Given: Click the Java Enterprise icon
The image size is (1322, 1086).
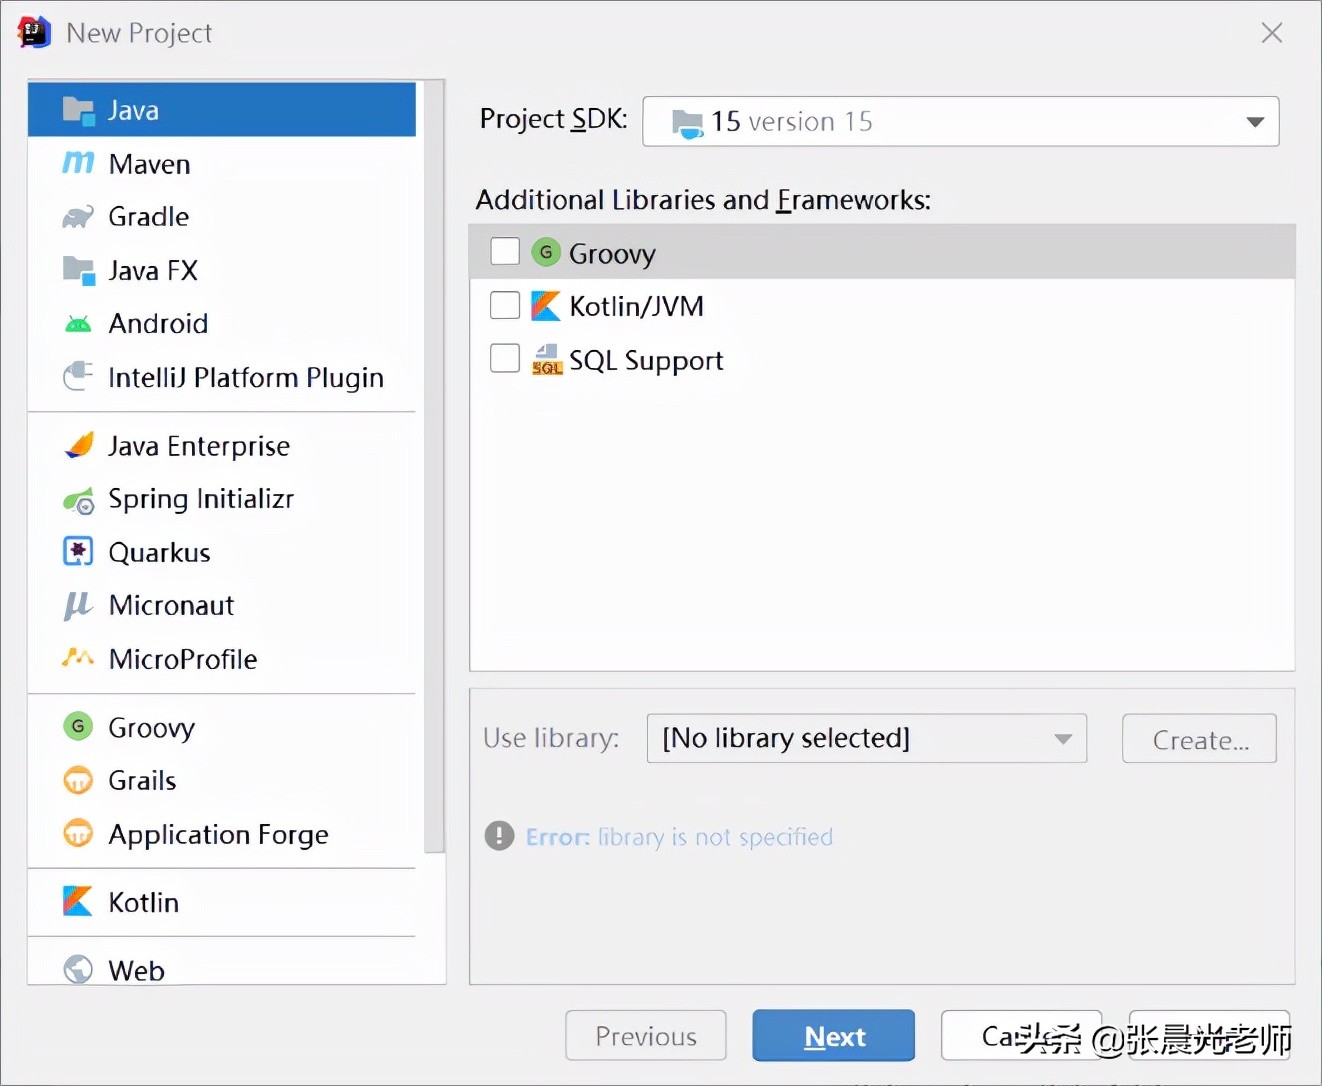Looking at the screenshot, I should click(78, 446).
